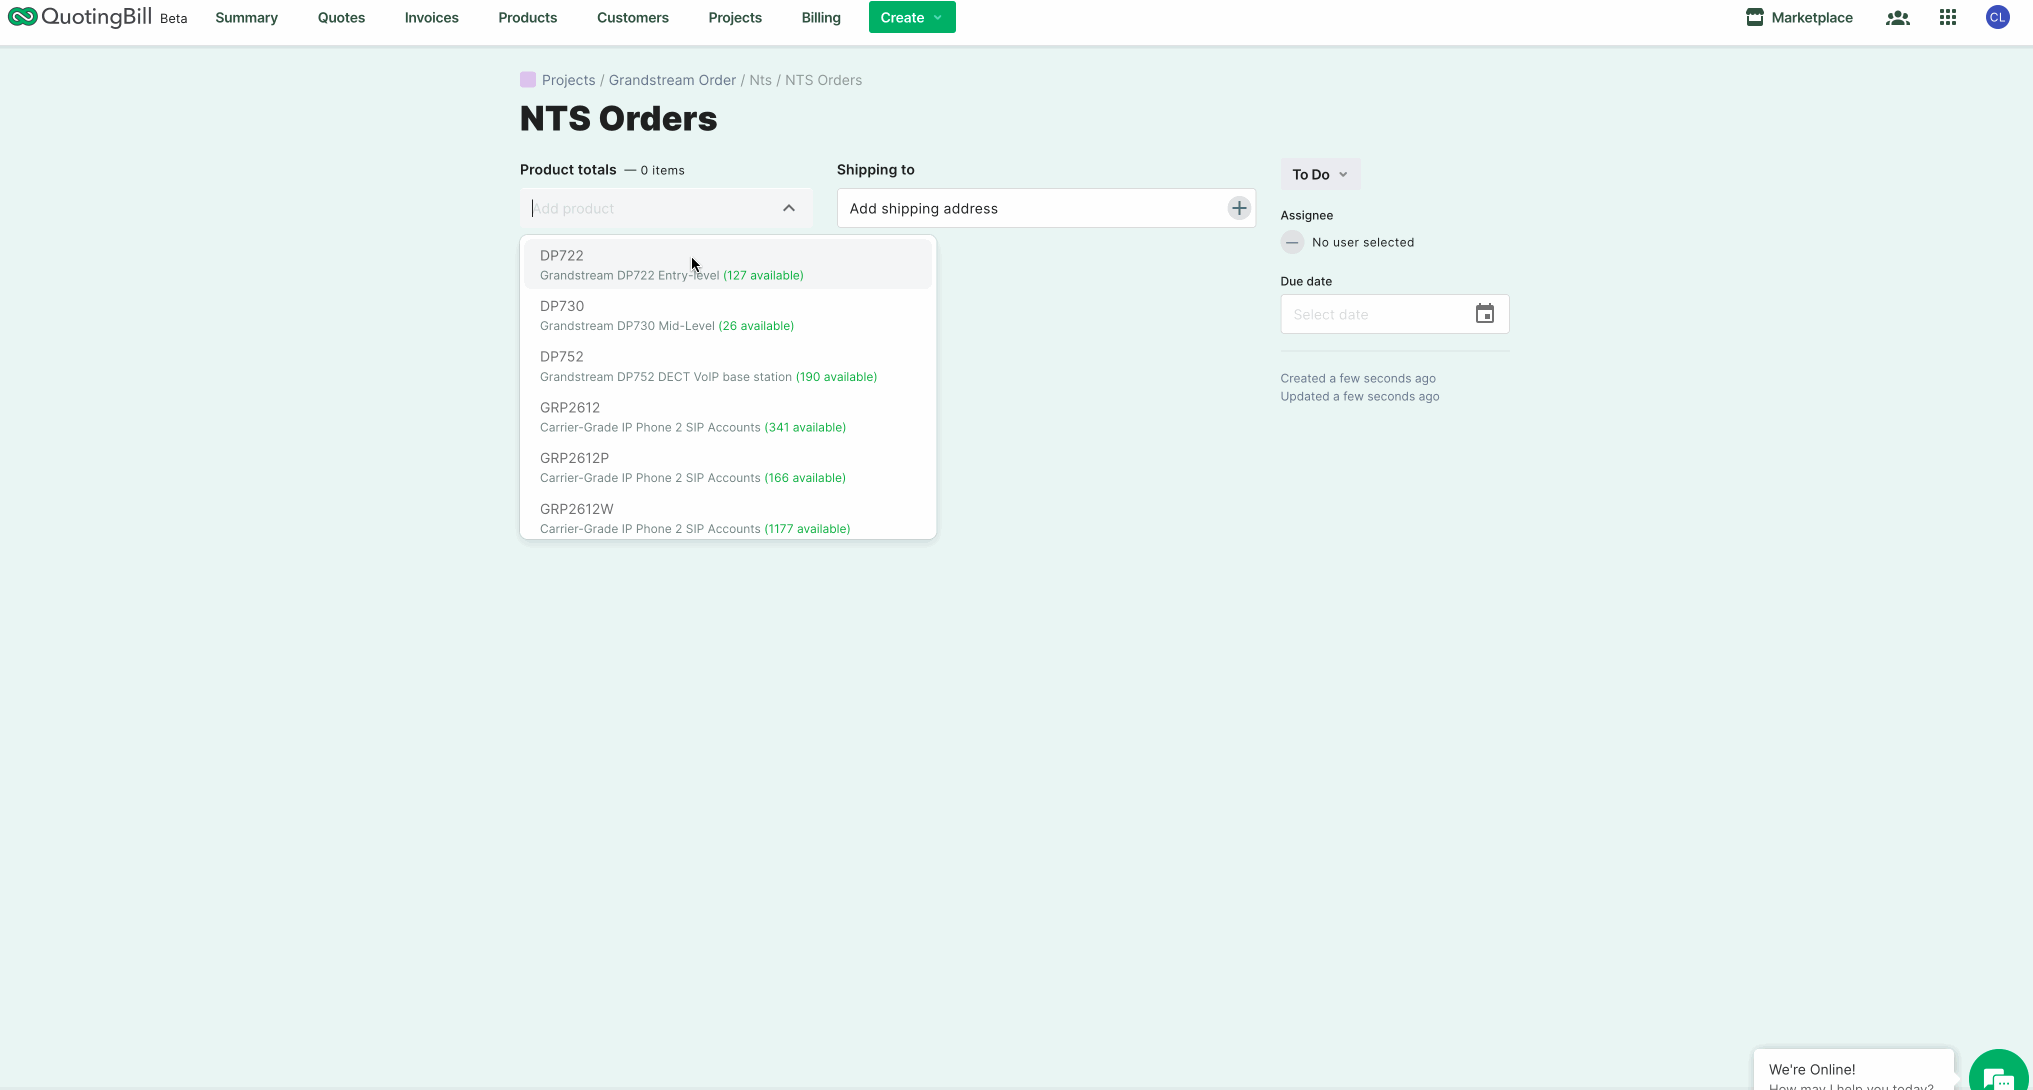Open the team members icon

pos(1897,17)
